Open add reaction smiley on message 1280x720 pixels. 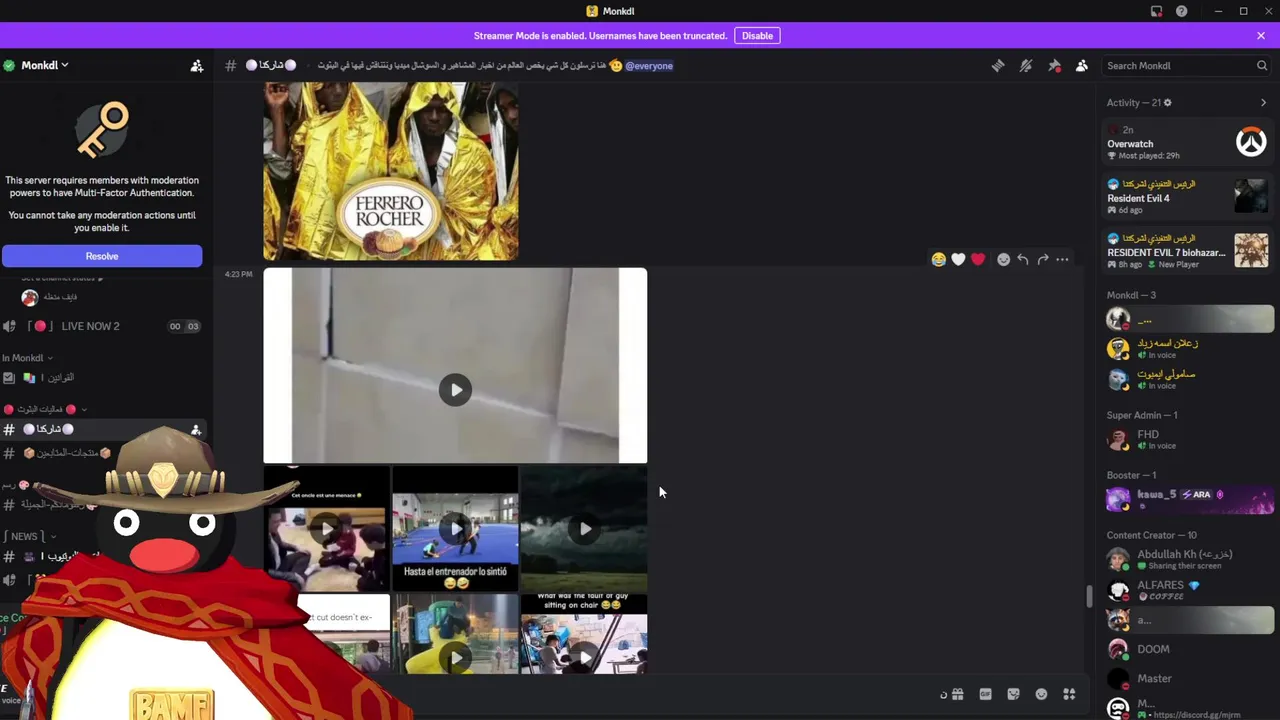click(x=1003, y=259)
